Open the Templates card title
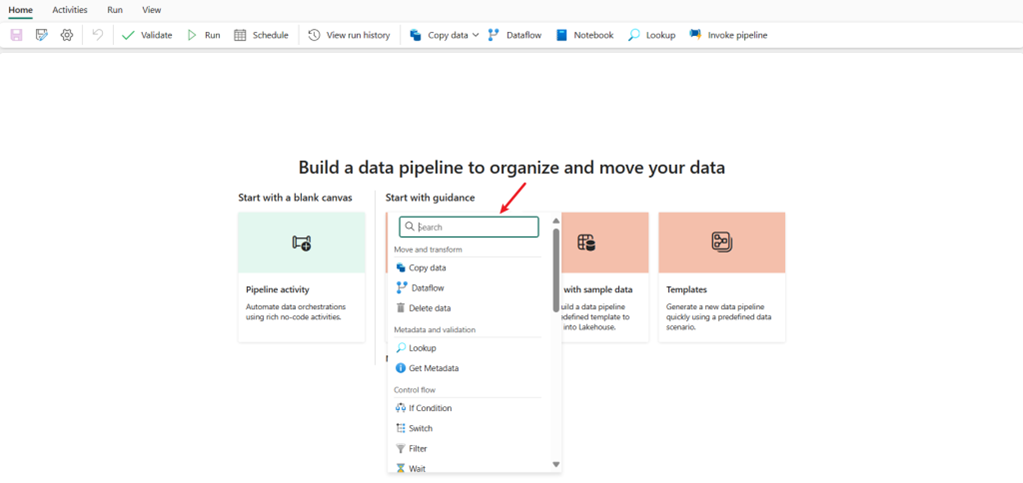1023x483 pixels. [686, 289]
